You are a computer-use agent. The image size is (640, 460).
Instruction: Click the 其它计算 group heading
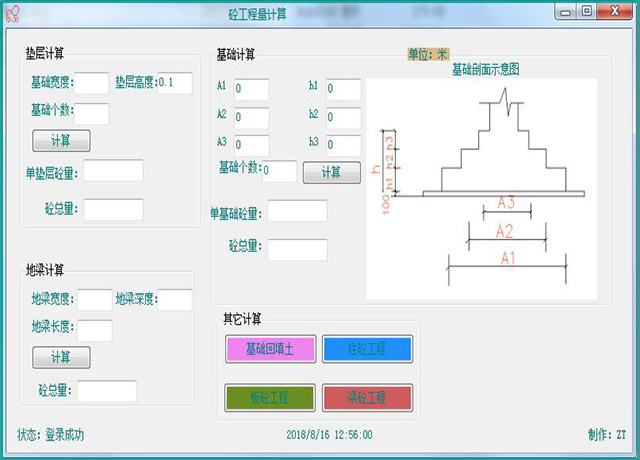(x=242, y=319)
